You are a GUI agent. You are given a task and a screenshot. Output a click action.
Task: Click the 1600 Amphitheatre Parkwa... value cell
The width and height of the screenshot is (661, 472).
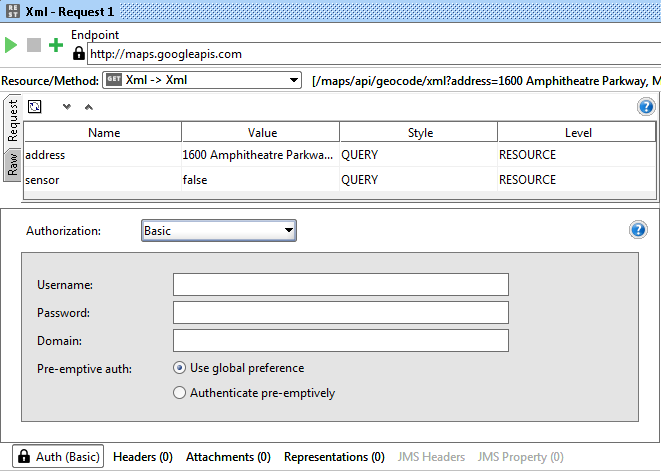pos(261,155)
